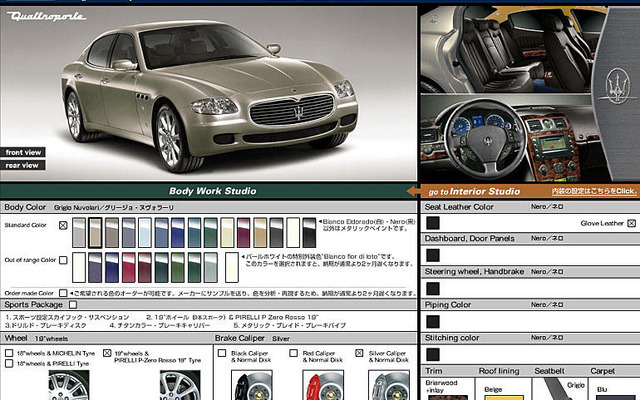Select 18" wheels & MICHELIN Tyre option
This screenshot has height=400, width=640.
coord(9,353)
